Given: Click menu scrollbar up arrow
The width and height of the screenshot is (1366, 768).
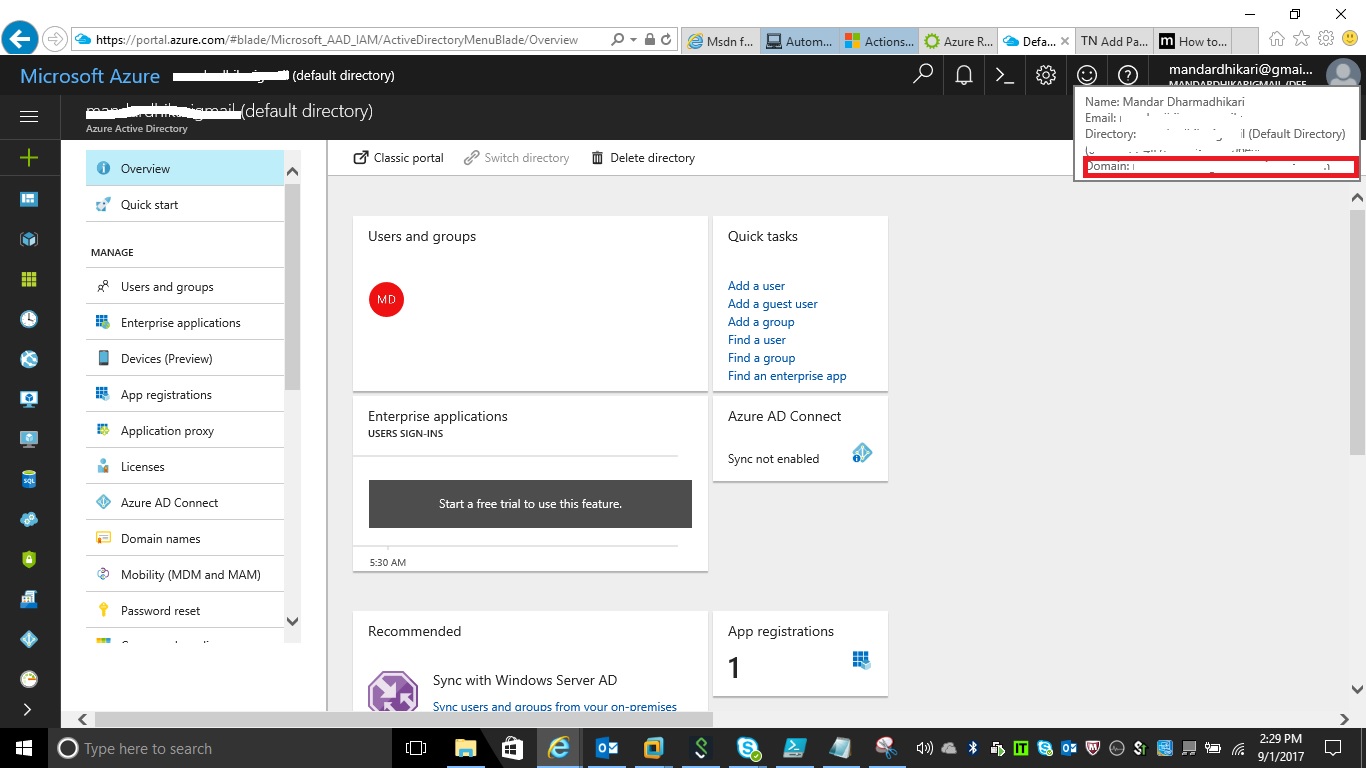Looking at the screenshot, I should [292, 171].
